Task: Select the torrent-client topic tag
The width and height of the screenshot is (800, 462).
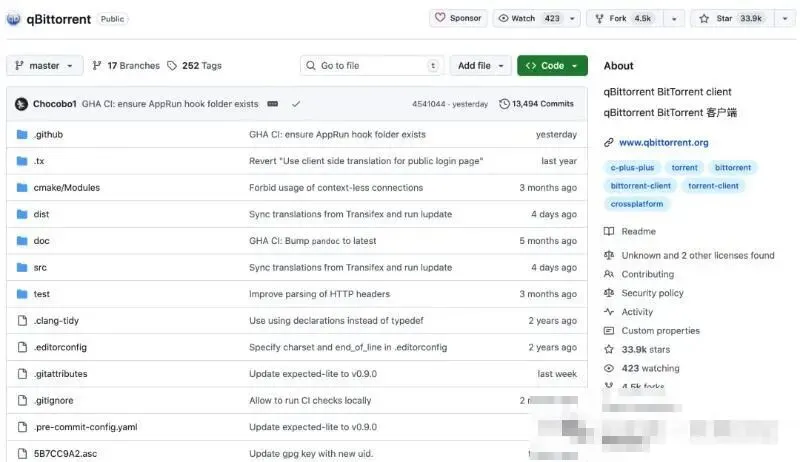Action: pos(713,186)
